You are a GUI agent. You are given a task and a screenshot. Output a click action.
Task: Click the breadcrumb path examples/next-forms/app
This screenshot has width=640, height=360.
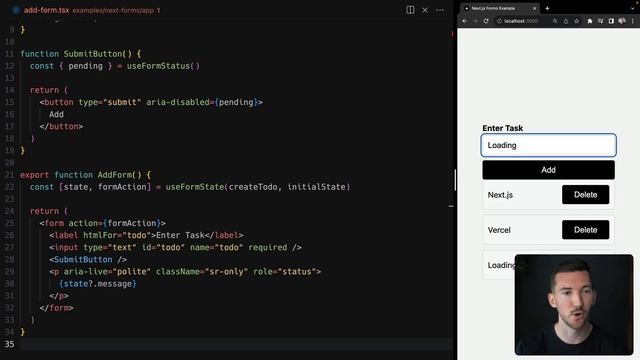click(113, 11)
